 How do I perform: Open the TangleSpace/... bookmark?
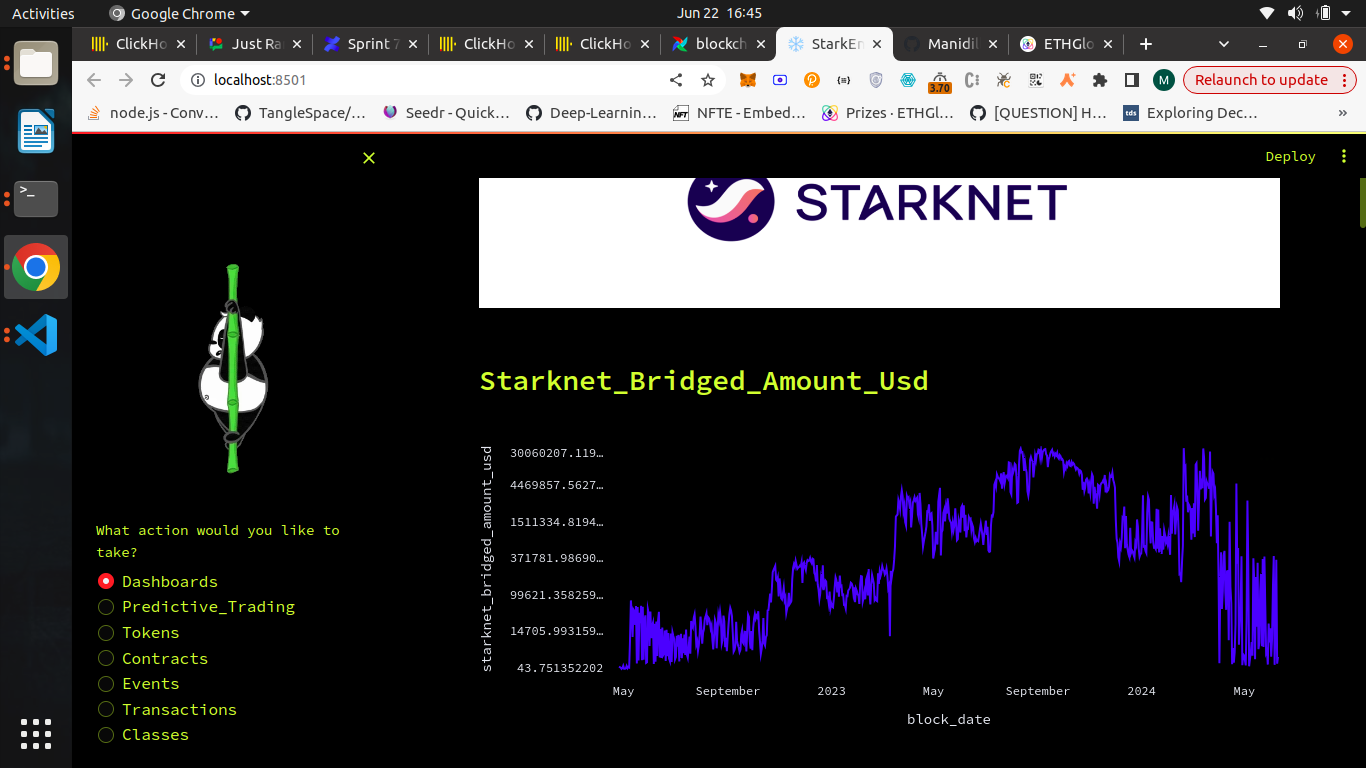301,113
